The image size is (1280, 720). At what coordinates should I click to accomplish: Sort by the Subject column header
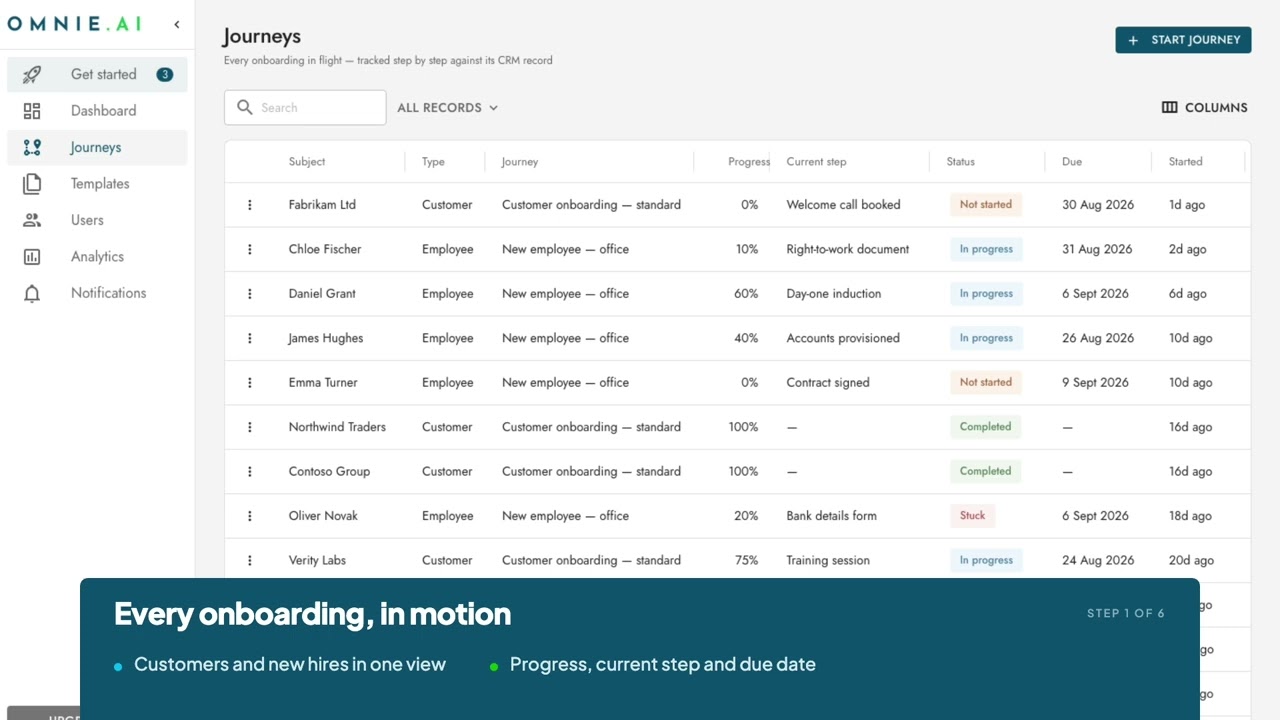307,162
